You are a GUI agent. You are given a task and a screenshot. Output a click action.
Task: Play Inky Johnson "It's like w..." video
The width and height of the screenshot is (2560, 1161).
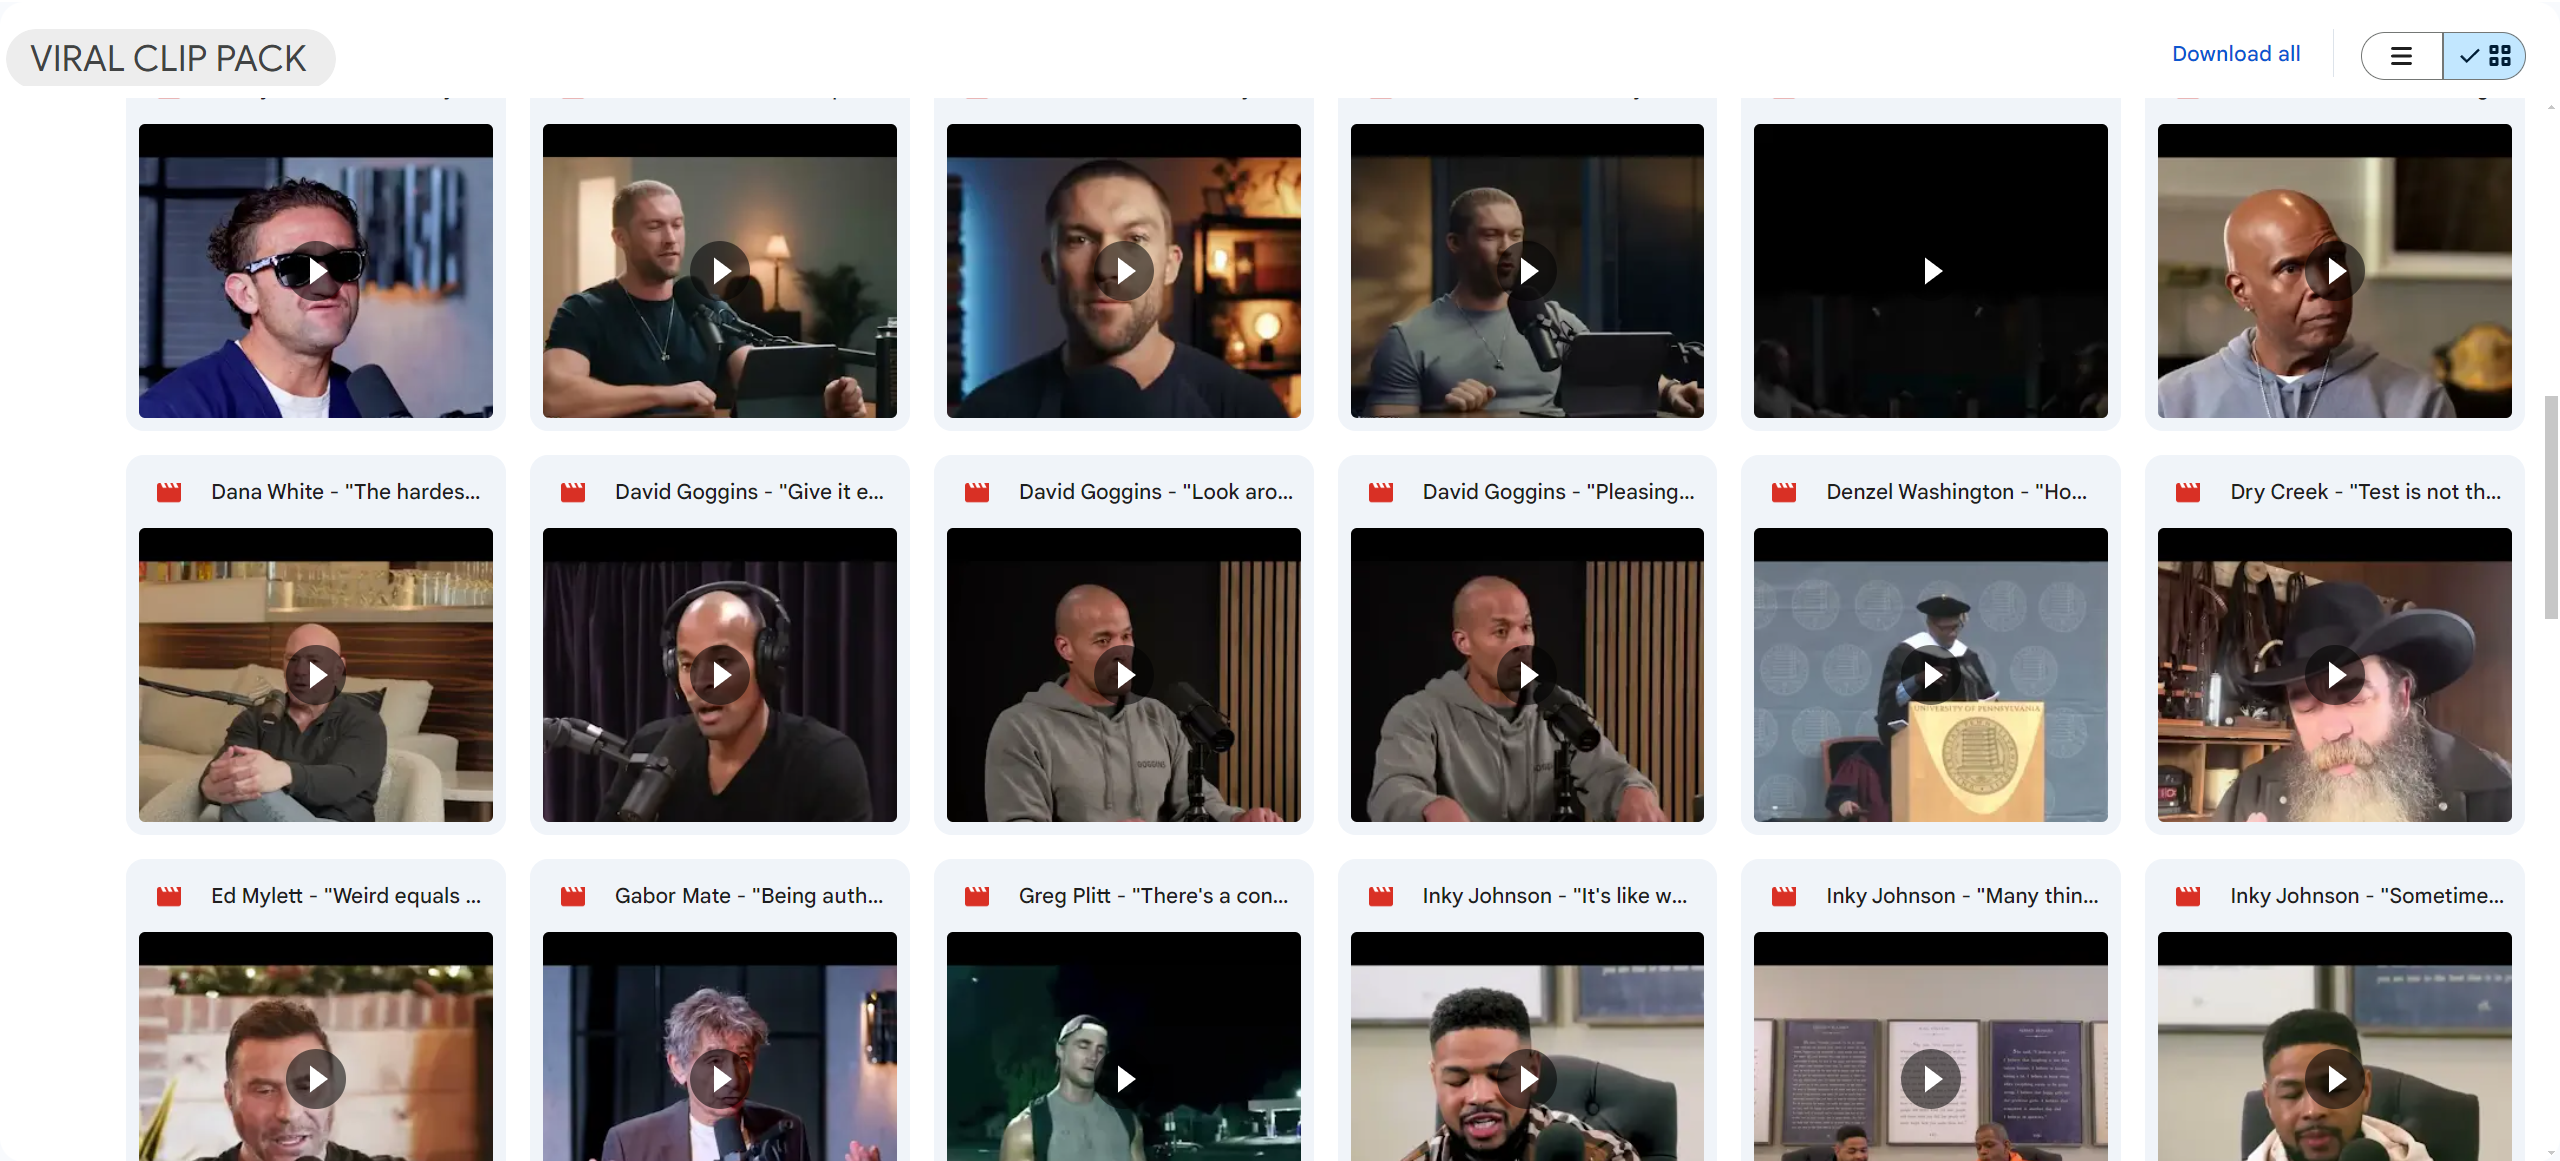pyautogui.click(x=1527, y=1079)
